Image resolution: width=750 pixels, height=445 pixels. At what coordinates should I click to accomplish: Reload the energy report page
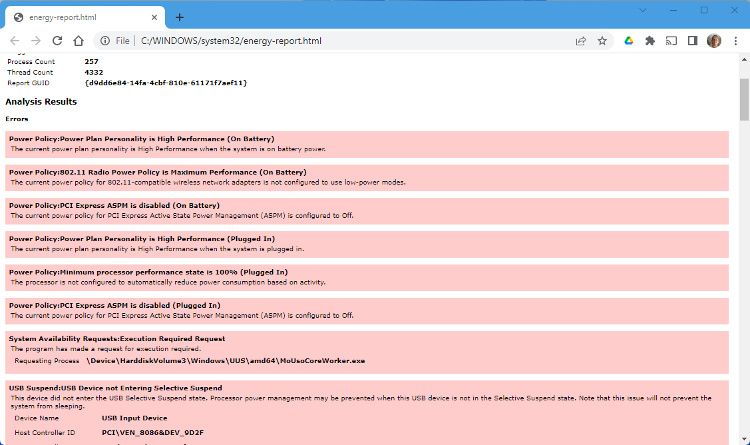click(57, 41)
